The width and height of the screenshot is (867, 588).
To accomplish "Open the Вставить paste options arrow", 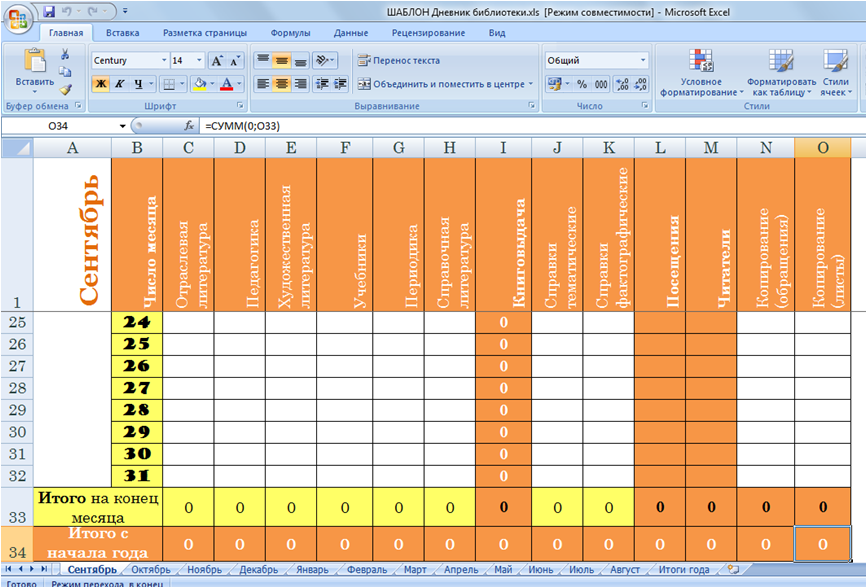I will 34,91.
